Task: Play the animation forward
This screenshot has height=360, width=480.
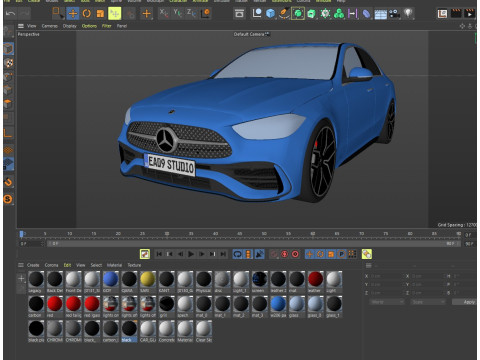Action: pos(191,254)
